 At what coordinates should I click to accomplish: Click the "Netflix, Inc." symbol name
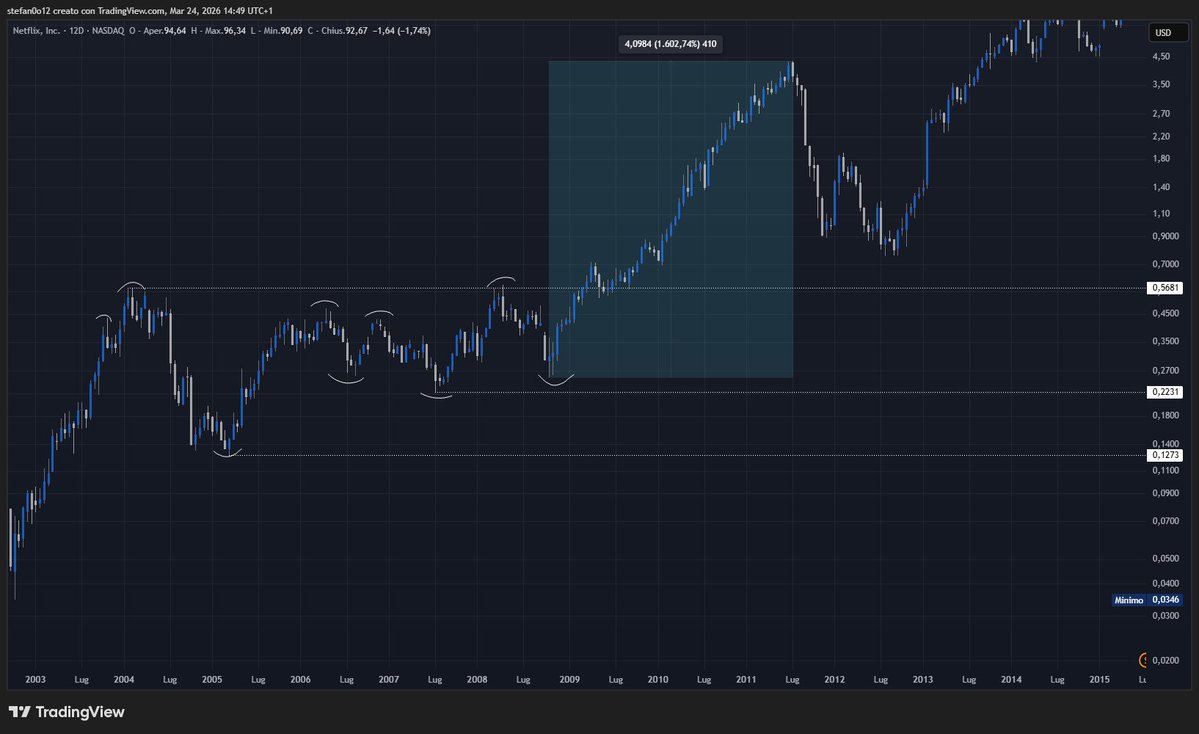click(x=36, y=31)
